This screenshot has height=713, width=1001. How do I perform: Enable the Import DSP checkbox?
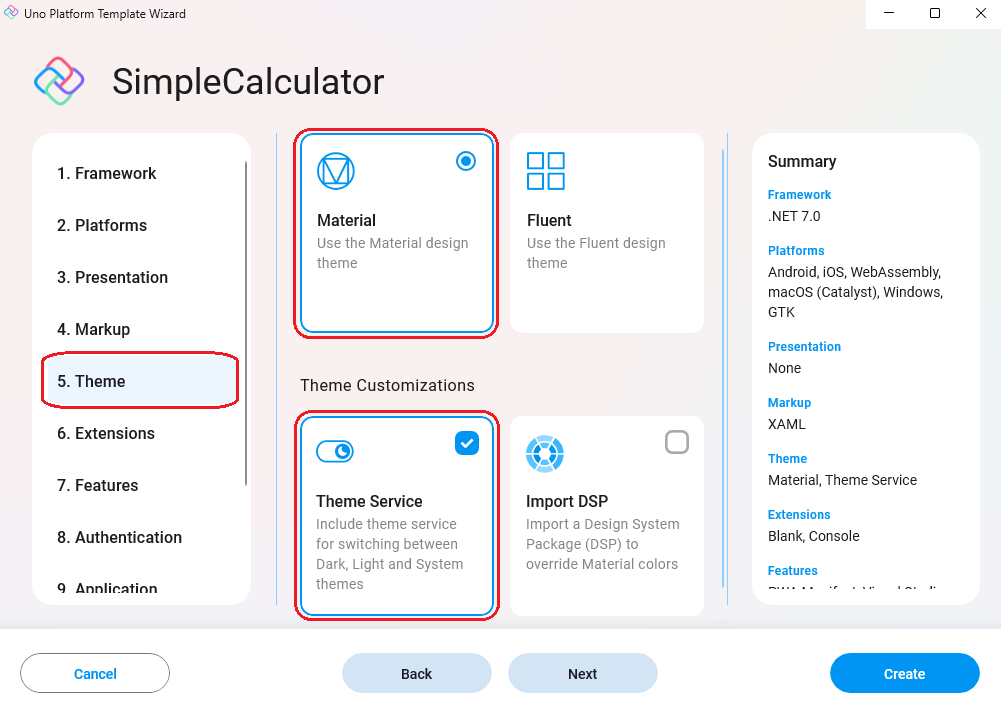pos(677,443)
